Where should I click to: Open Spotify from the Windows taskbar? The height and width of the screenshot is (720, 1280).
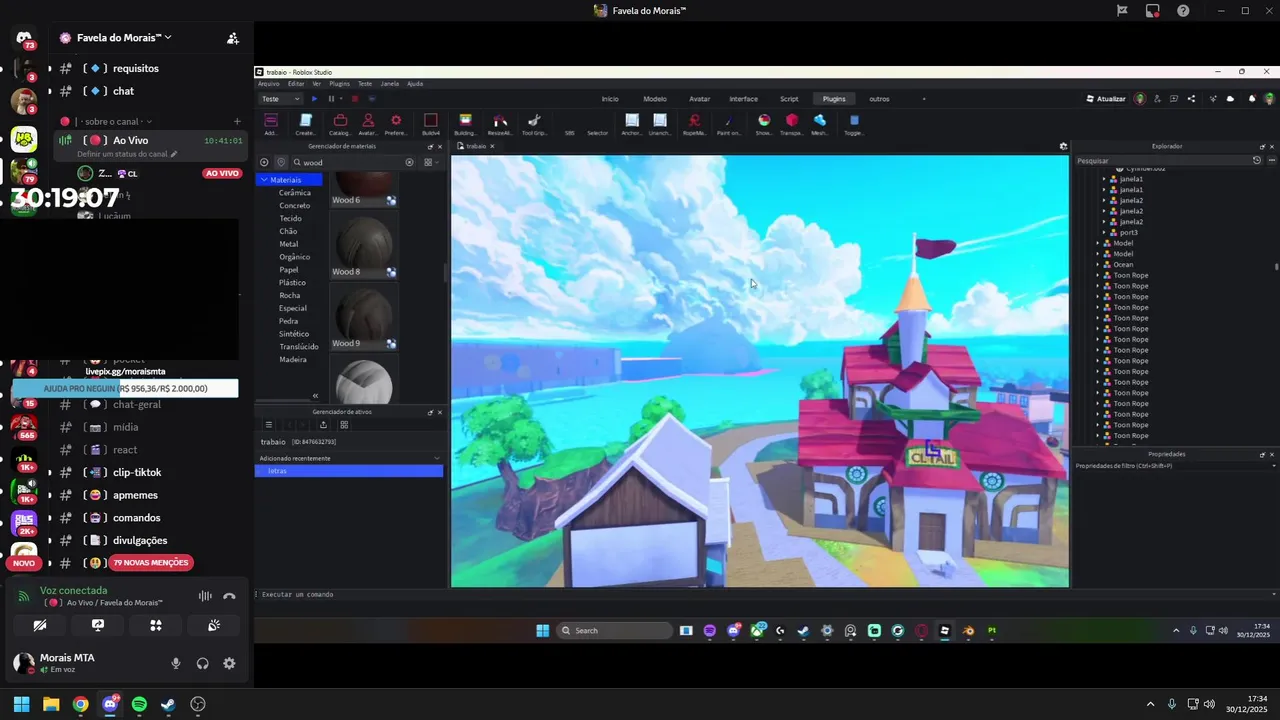coord(139,704)
